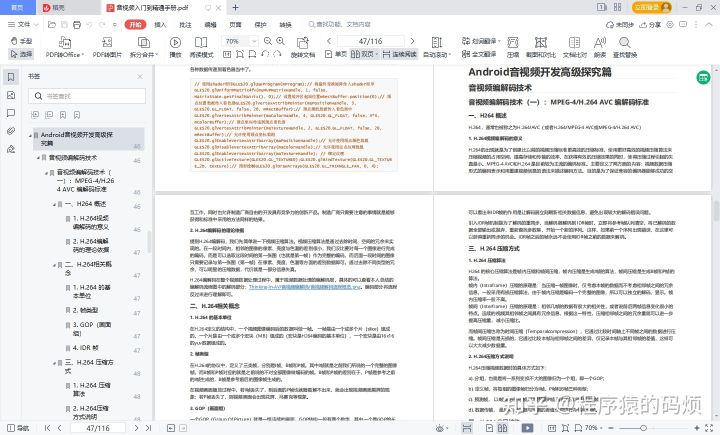Open word-selection translate options
The height and width of the screenshot is (435, 720).
pyautogui.click(x=481, y=41)
